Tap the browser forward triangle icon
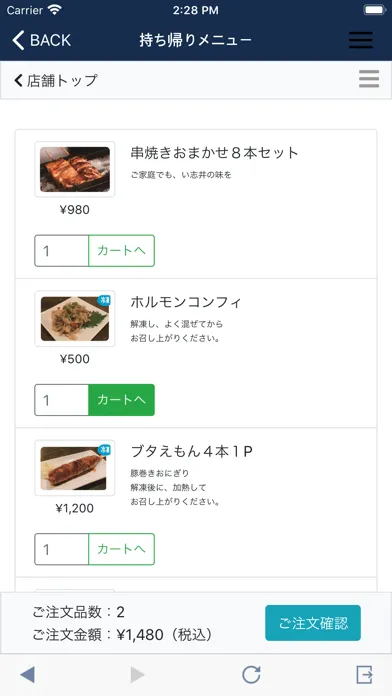Screen dimensions: 392x696 coord(138,675)
